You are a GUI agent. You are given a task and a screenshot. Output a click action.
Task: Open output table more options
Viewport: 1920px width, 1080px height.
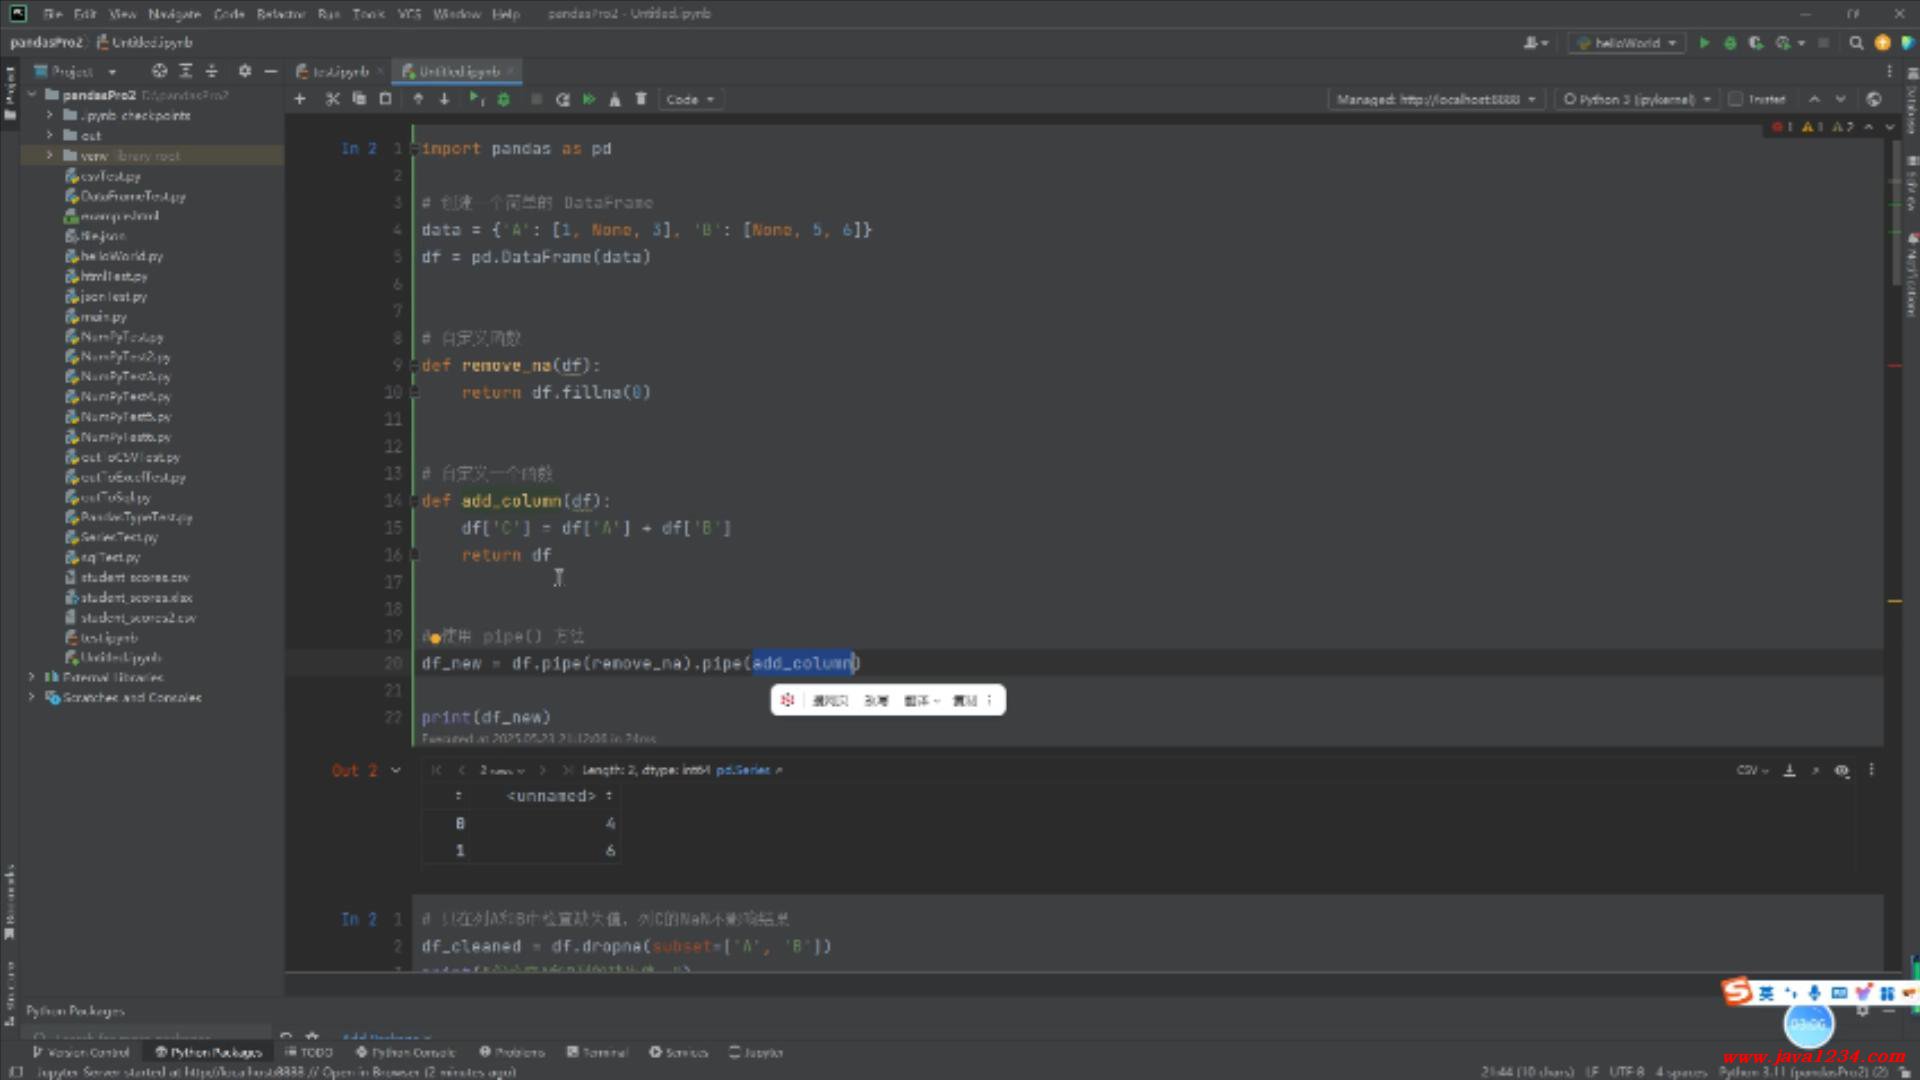coord(1871,770)
